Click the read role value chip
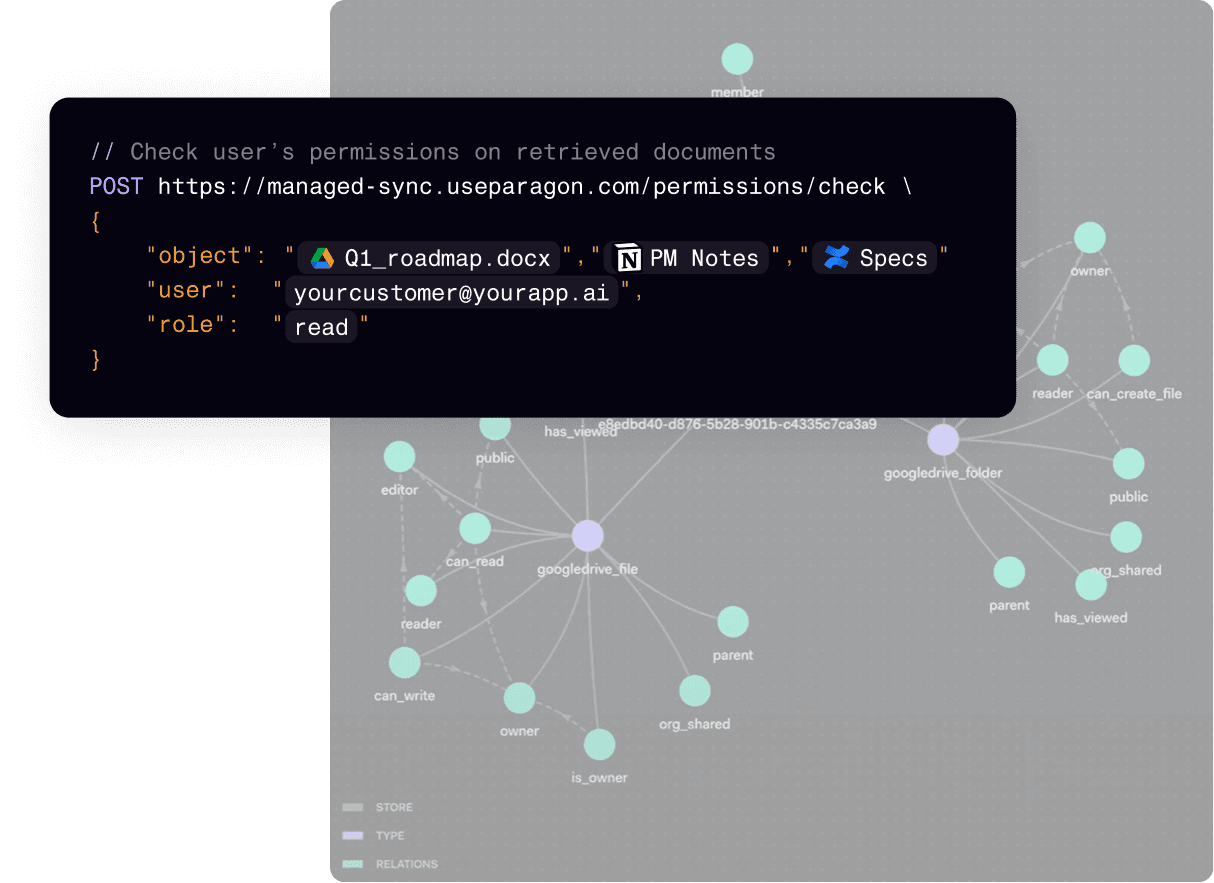Screen dimensions: 1214x883 click(321, 327)
